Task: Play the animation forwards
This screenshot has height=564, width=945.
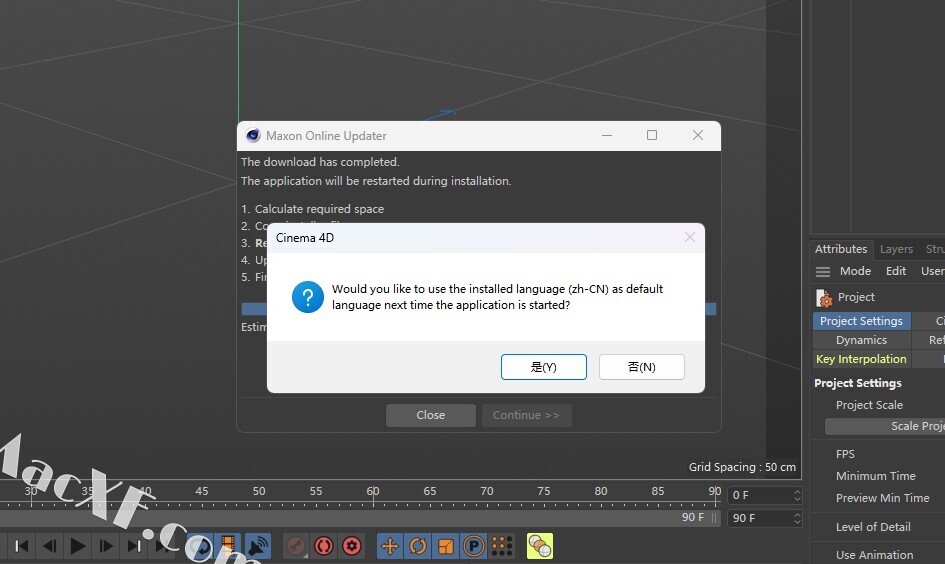Action: (78, 547)
